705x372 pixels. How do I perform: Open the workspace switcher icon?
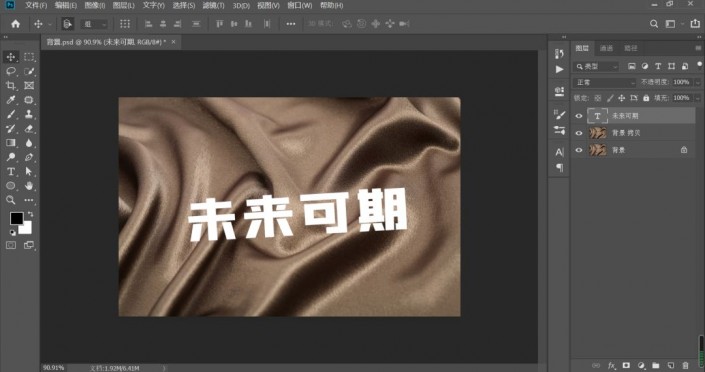click(670, 24)
